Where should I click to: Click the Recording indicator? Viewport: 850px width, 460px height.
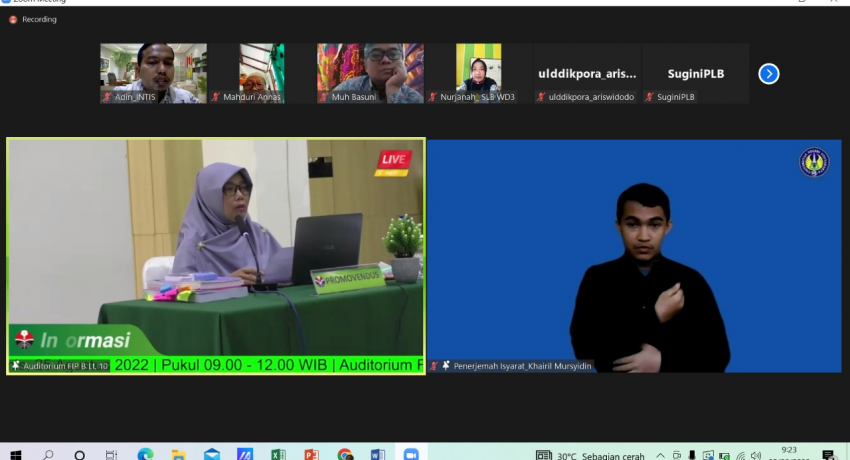(33, 20)
